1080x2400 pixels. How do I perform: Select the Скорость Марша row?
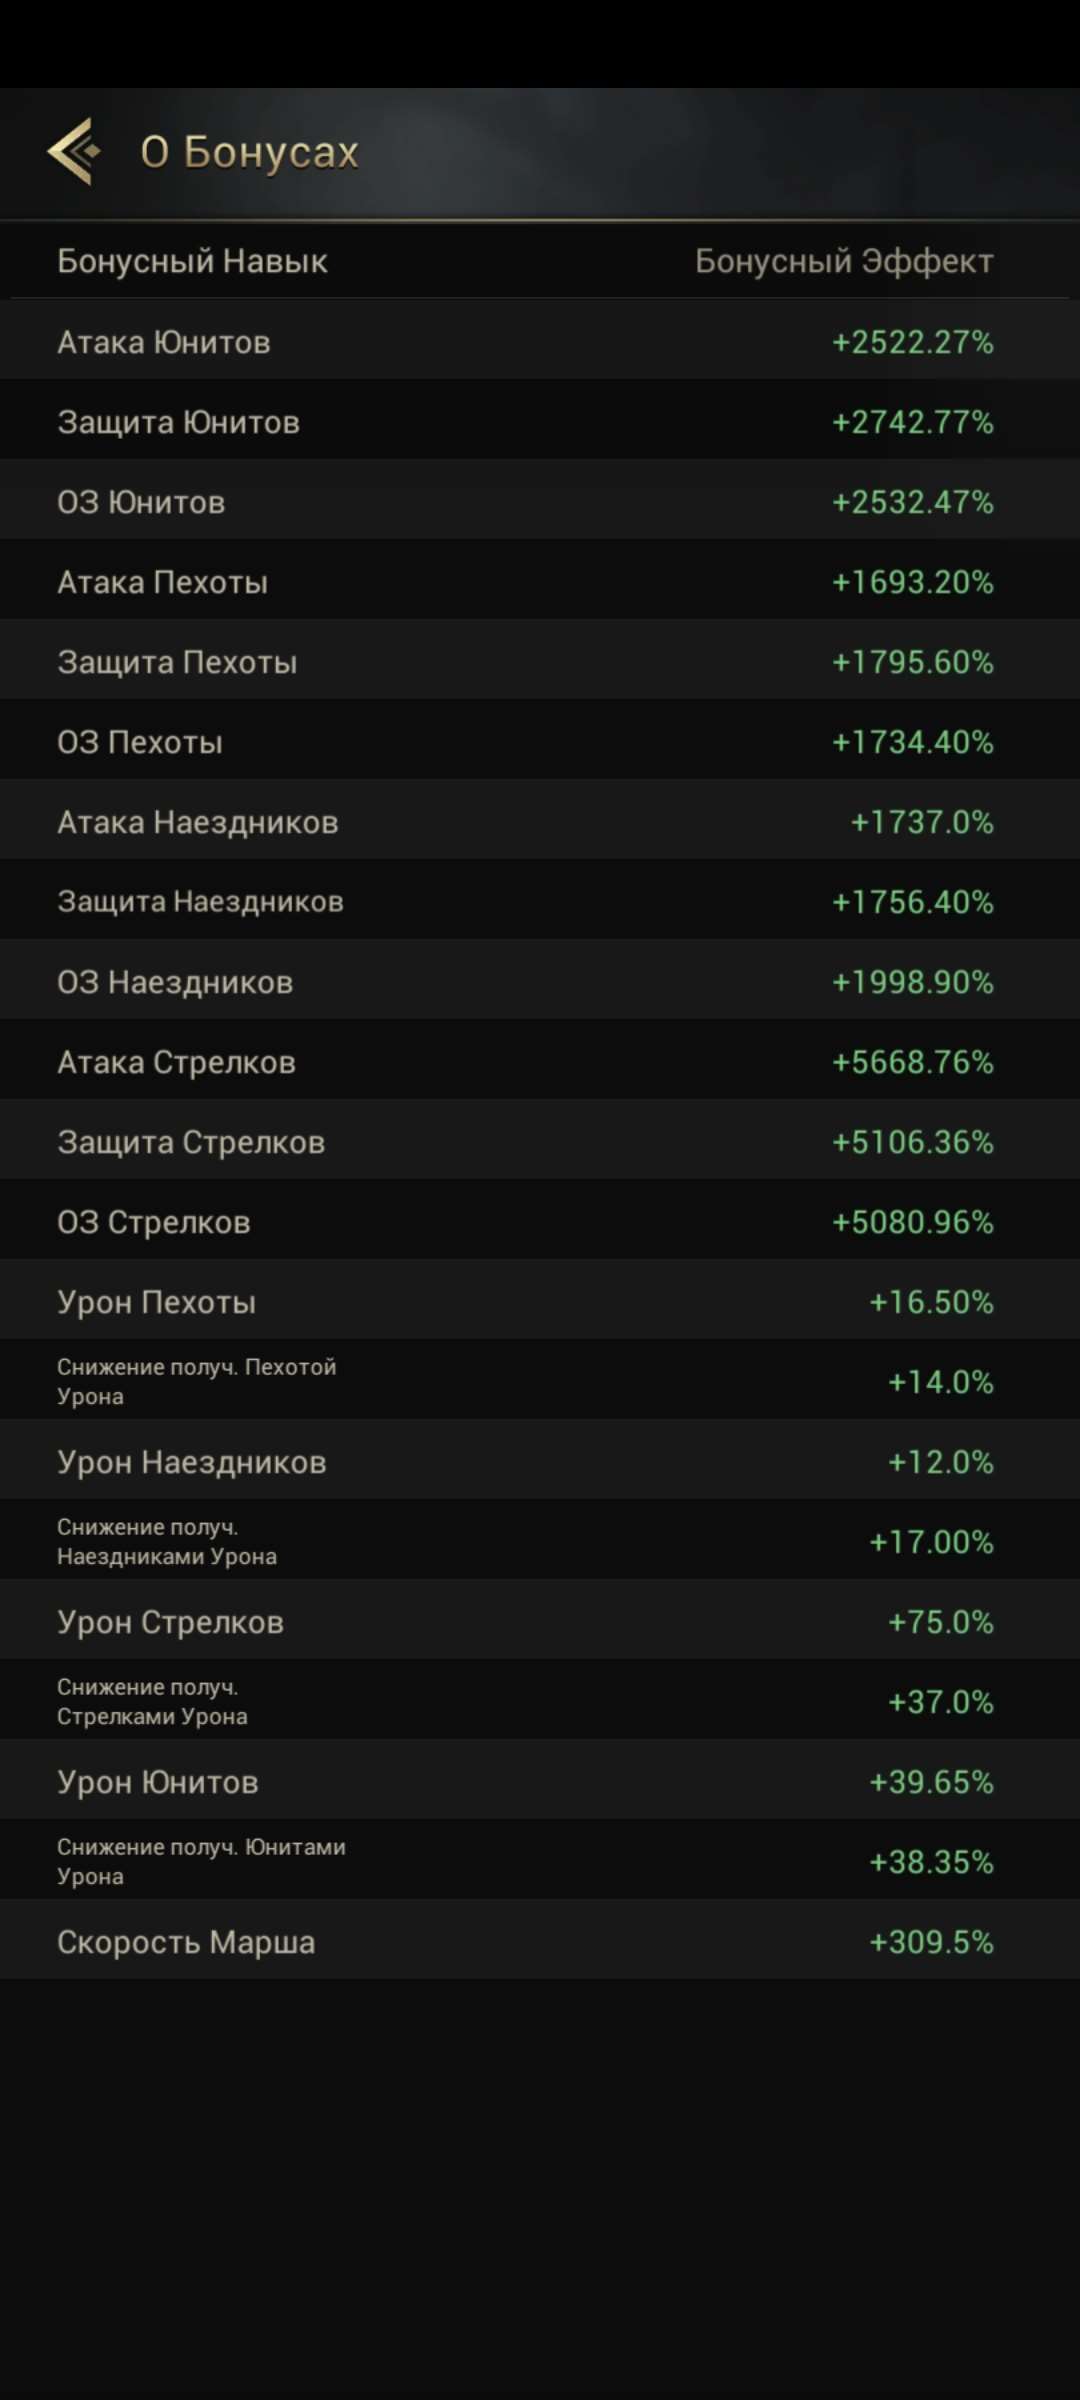[540, 1940]
